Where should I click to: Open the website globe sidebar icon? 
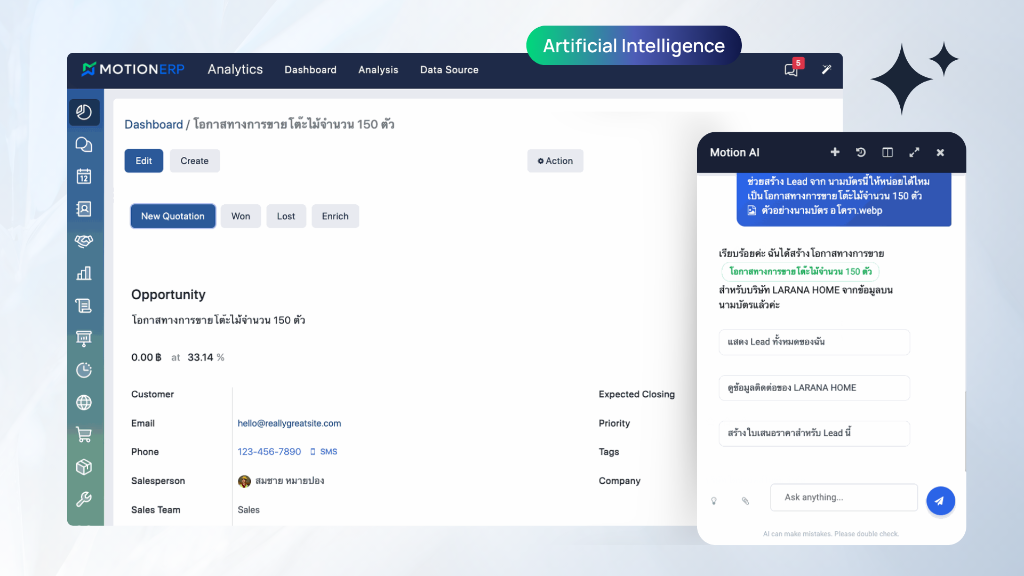(x=84, y=402)
